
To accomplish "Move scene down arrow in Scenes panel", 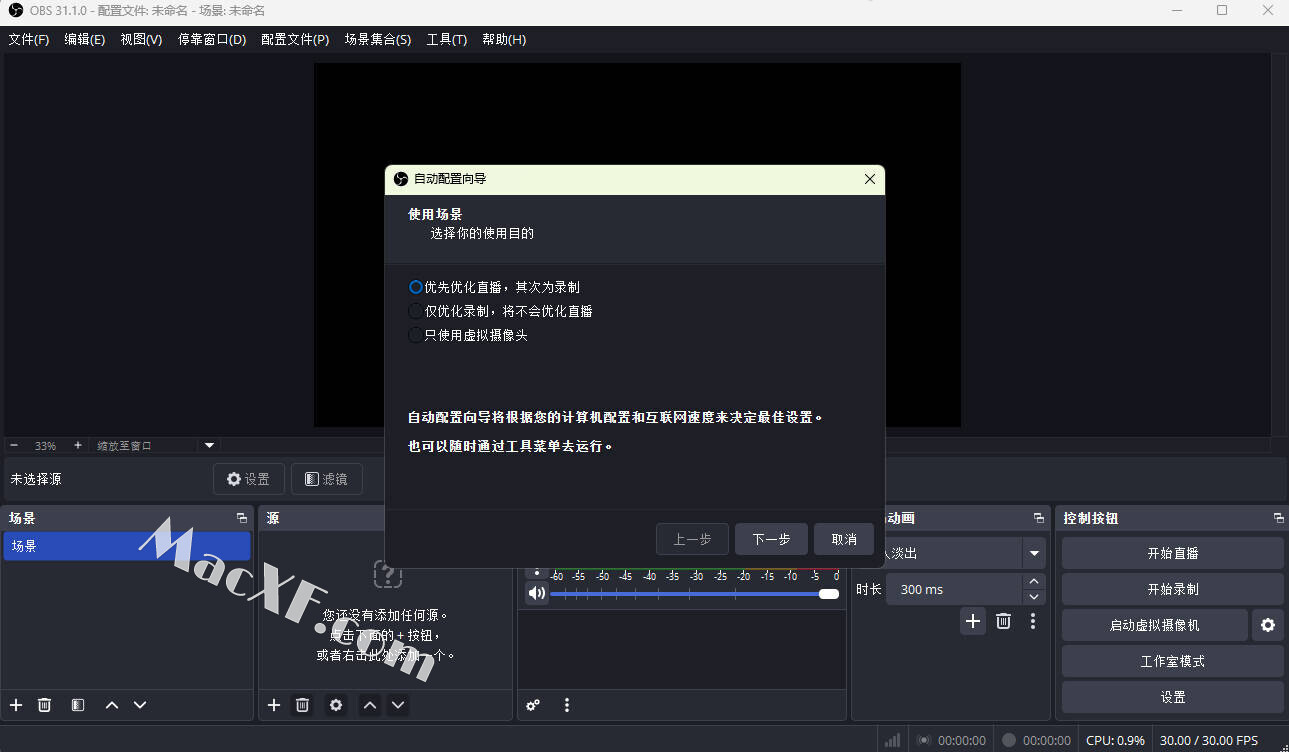I will tap(140, 705).
